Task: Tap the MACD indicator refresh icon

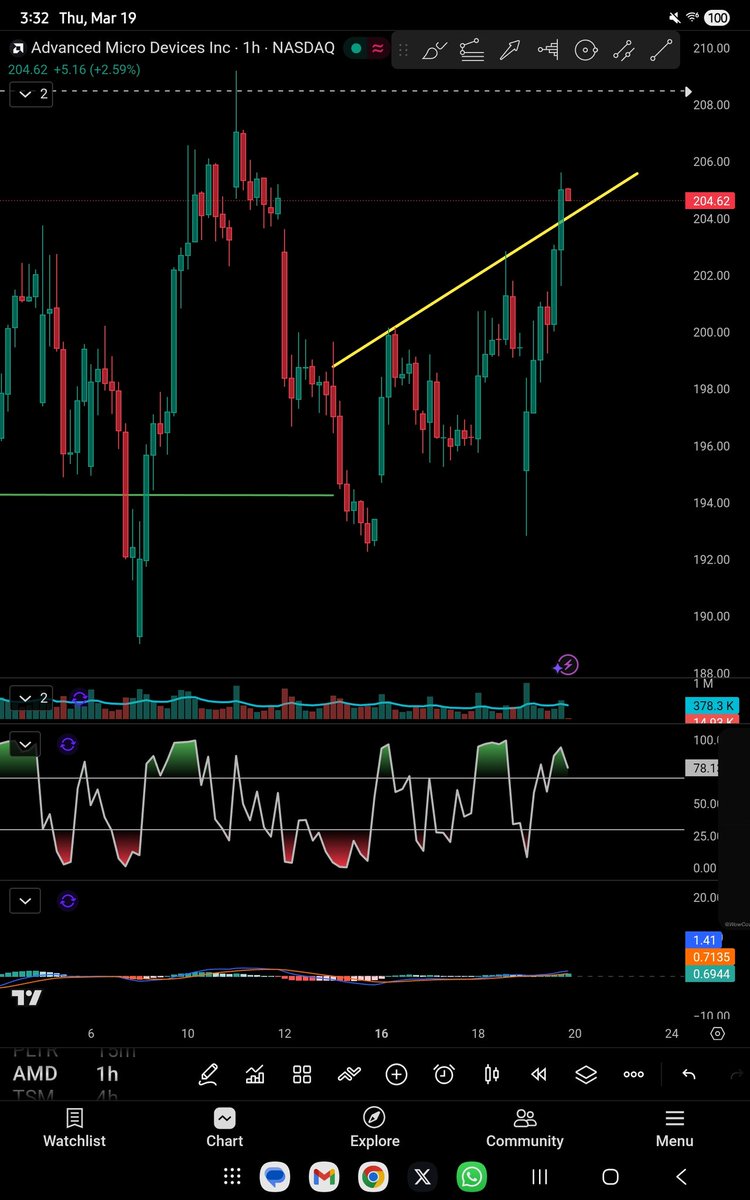Action: pos(68,901)
